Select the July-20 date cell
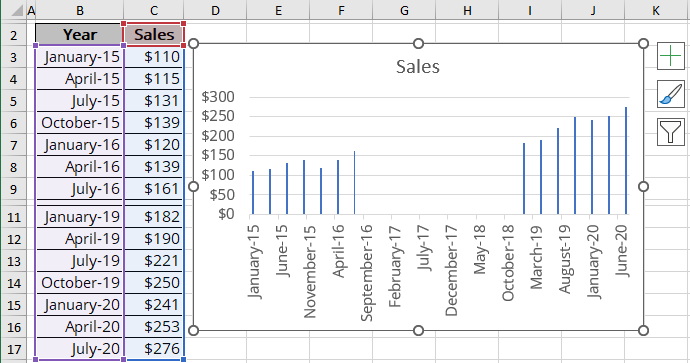Image resolution: width=690 pixels, height=363 pixels. click(80, 349)
